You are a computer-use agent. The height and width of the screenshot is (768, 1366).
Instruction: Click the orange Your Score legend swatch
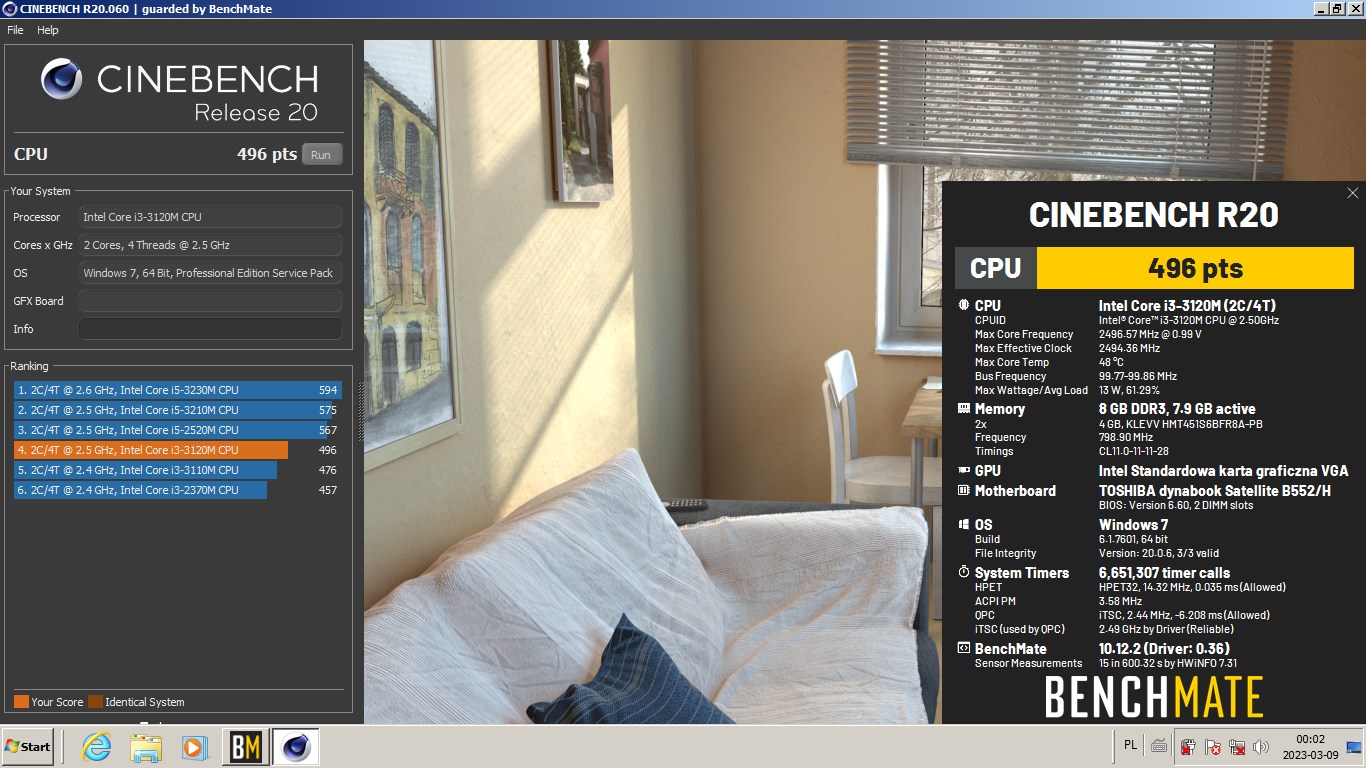(21, 702)
